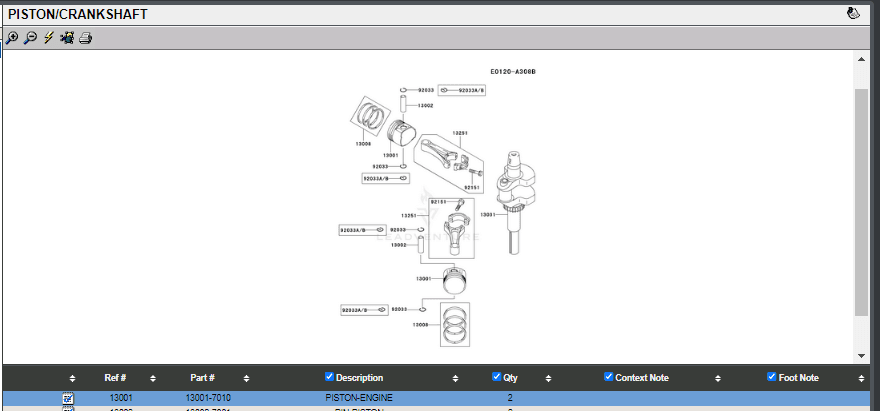Click the Part # column header
880x411 pixels.
click(202, 378)
